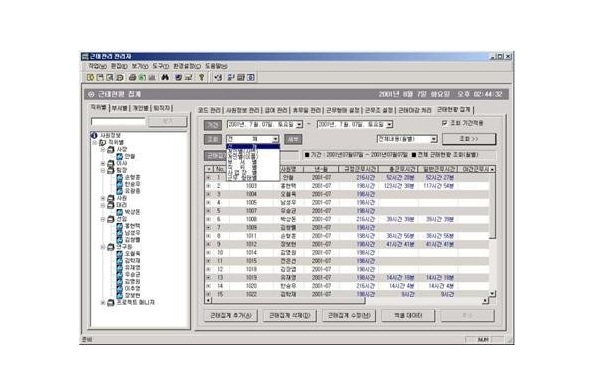
Task: Click the 사원정보 info icon at tree root
Action: (94, 135)
